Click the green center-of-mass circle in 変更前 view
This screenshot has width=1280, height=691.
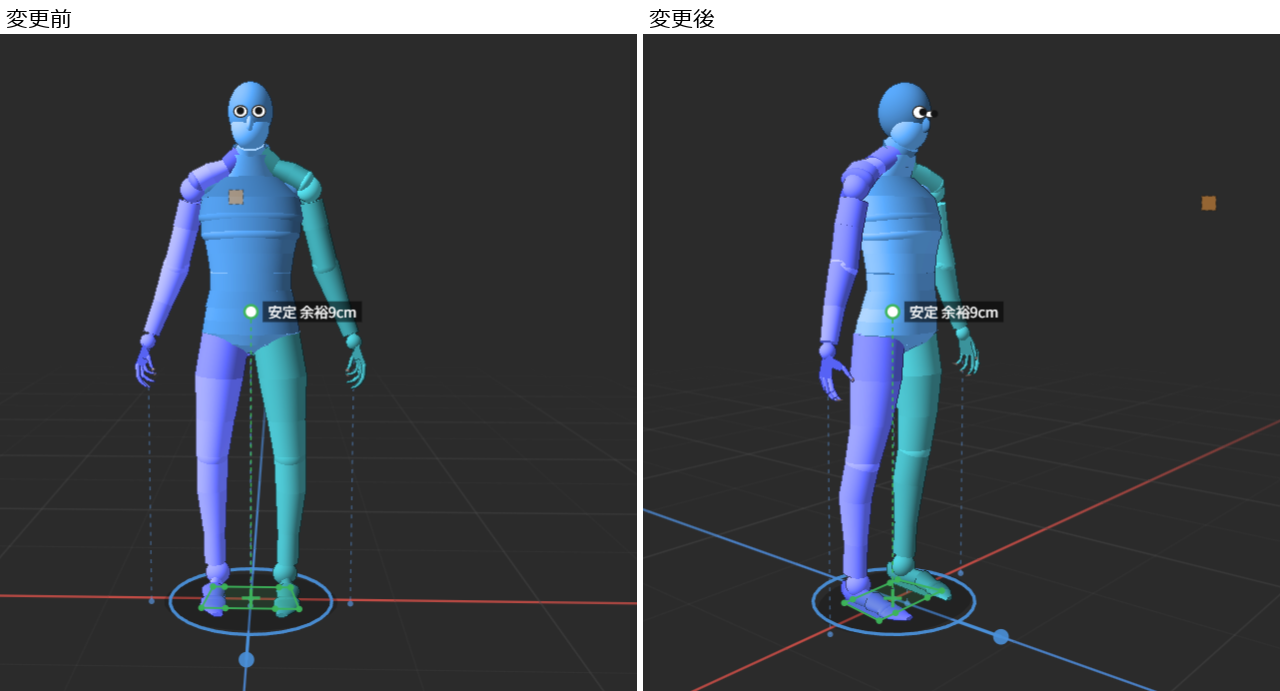251,312
